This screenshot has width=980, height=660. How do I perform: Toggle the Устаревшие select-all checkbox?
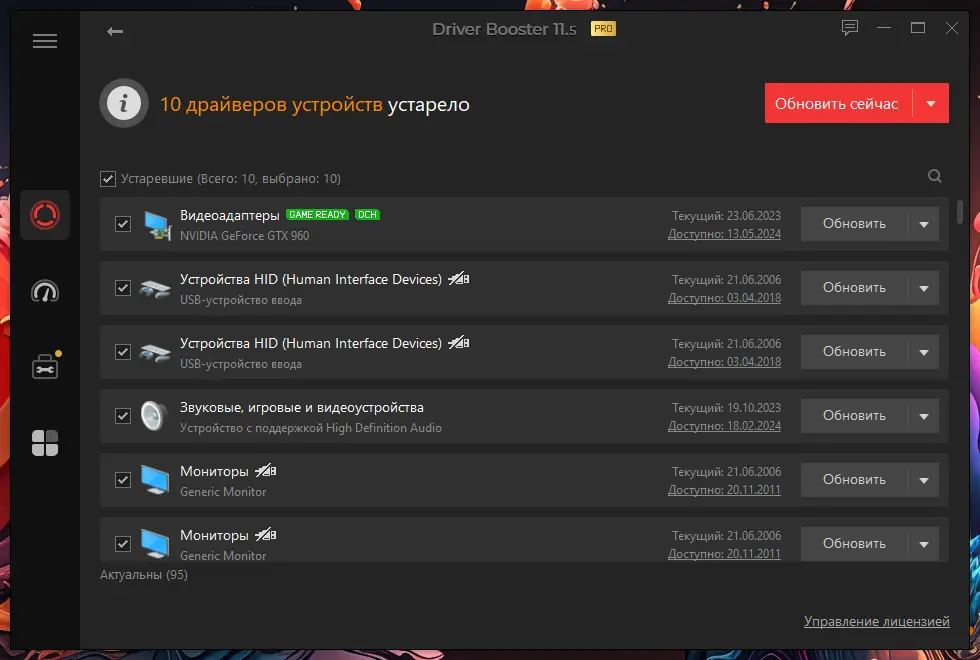[108, 179]
